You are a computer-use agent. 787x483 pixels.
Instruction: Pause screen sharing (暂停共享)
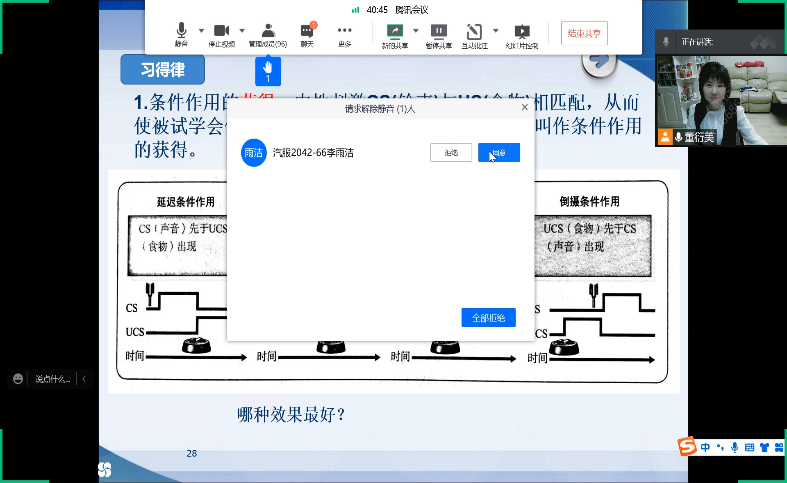(x=438, y=34)
